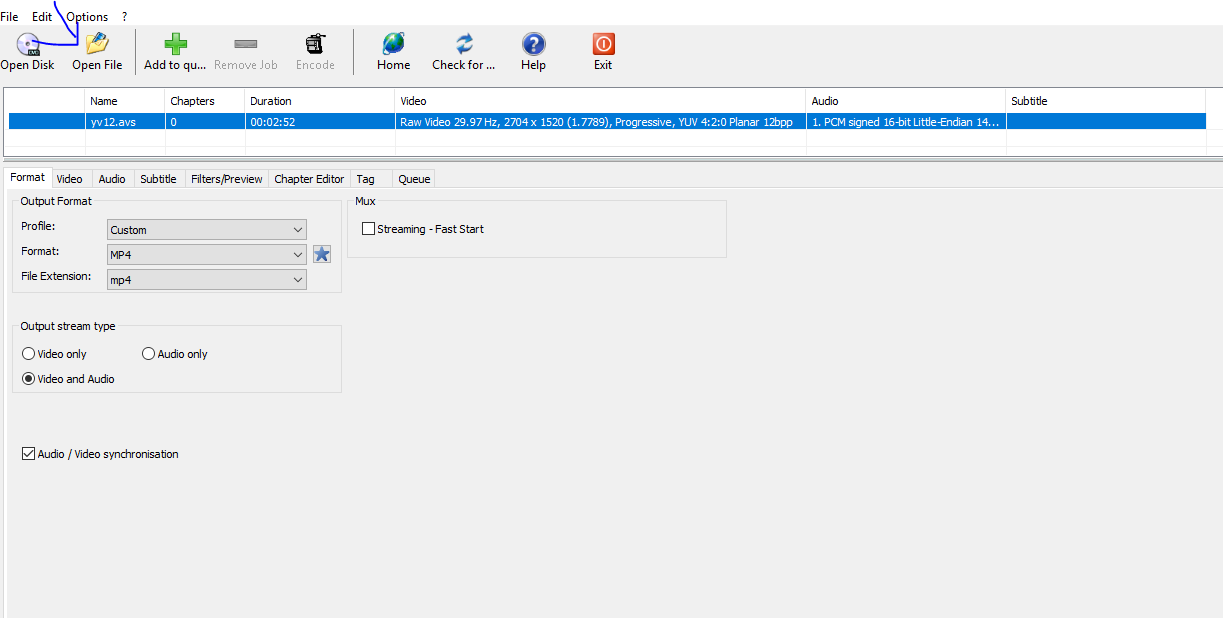This screenshot has height=618, width=1223.
Task: Select the Video and Audio radio button
Action: 28,379
